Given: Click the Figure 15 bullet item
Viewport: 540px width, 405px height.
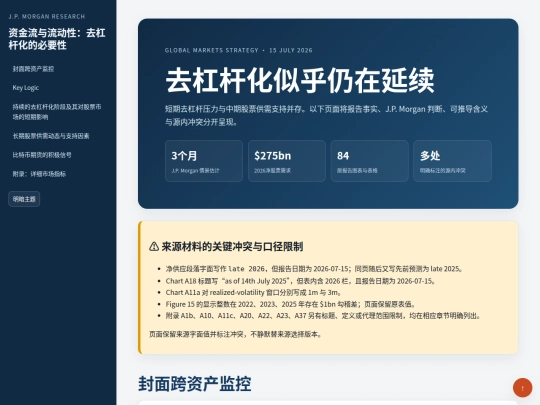Looking at the screenshot, I should coord(291,304).
